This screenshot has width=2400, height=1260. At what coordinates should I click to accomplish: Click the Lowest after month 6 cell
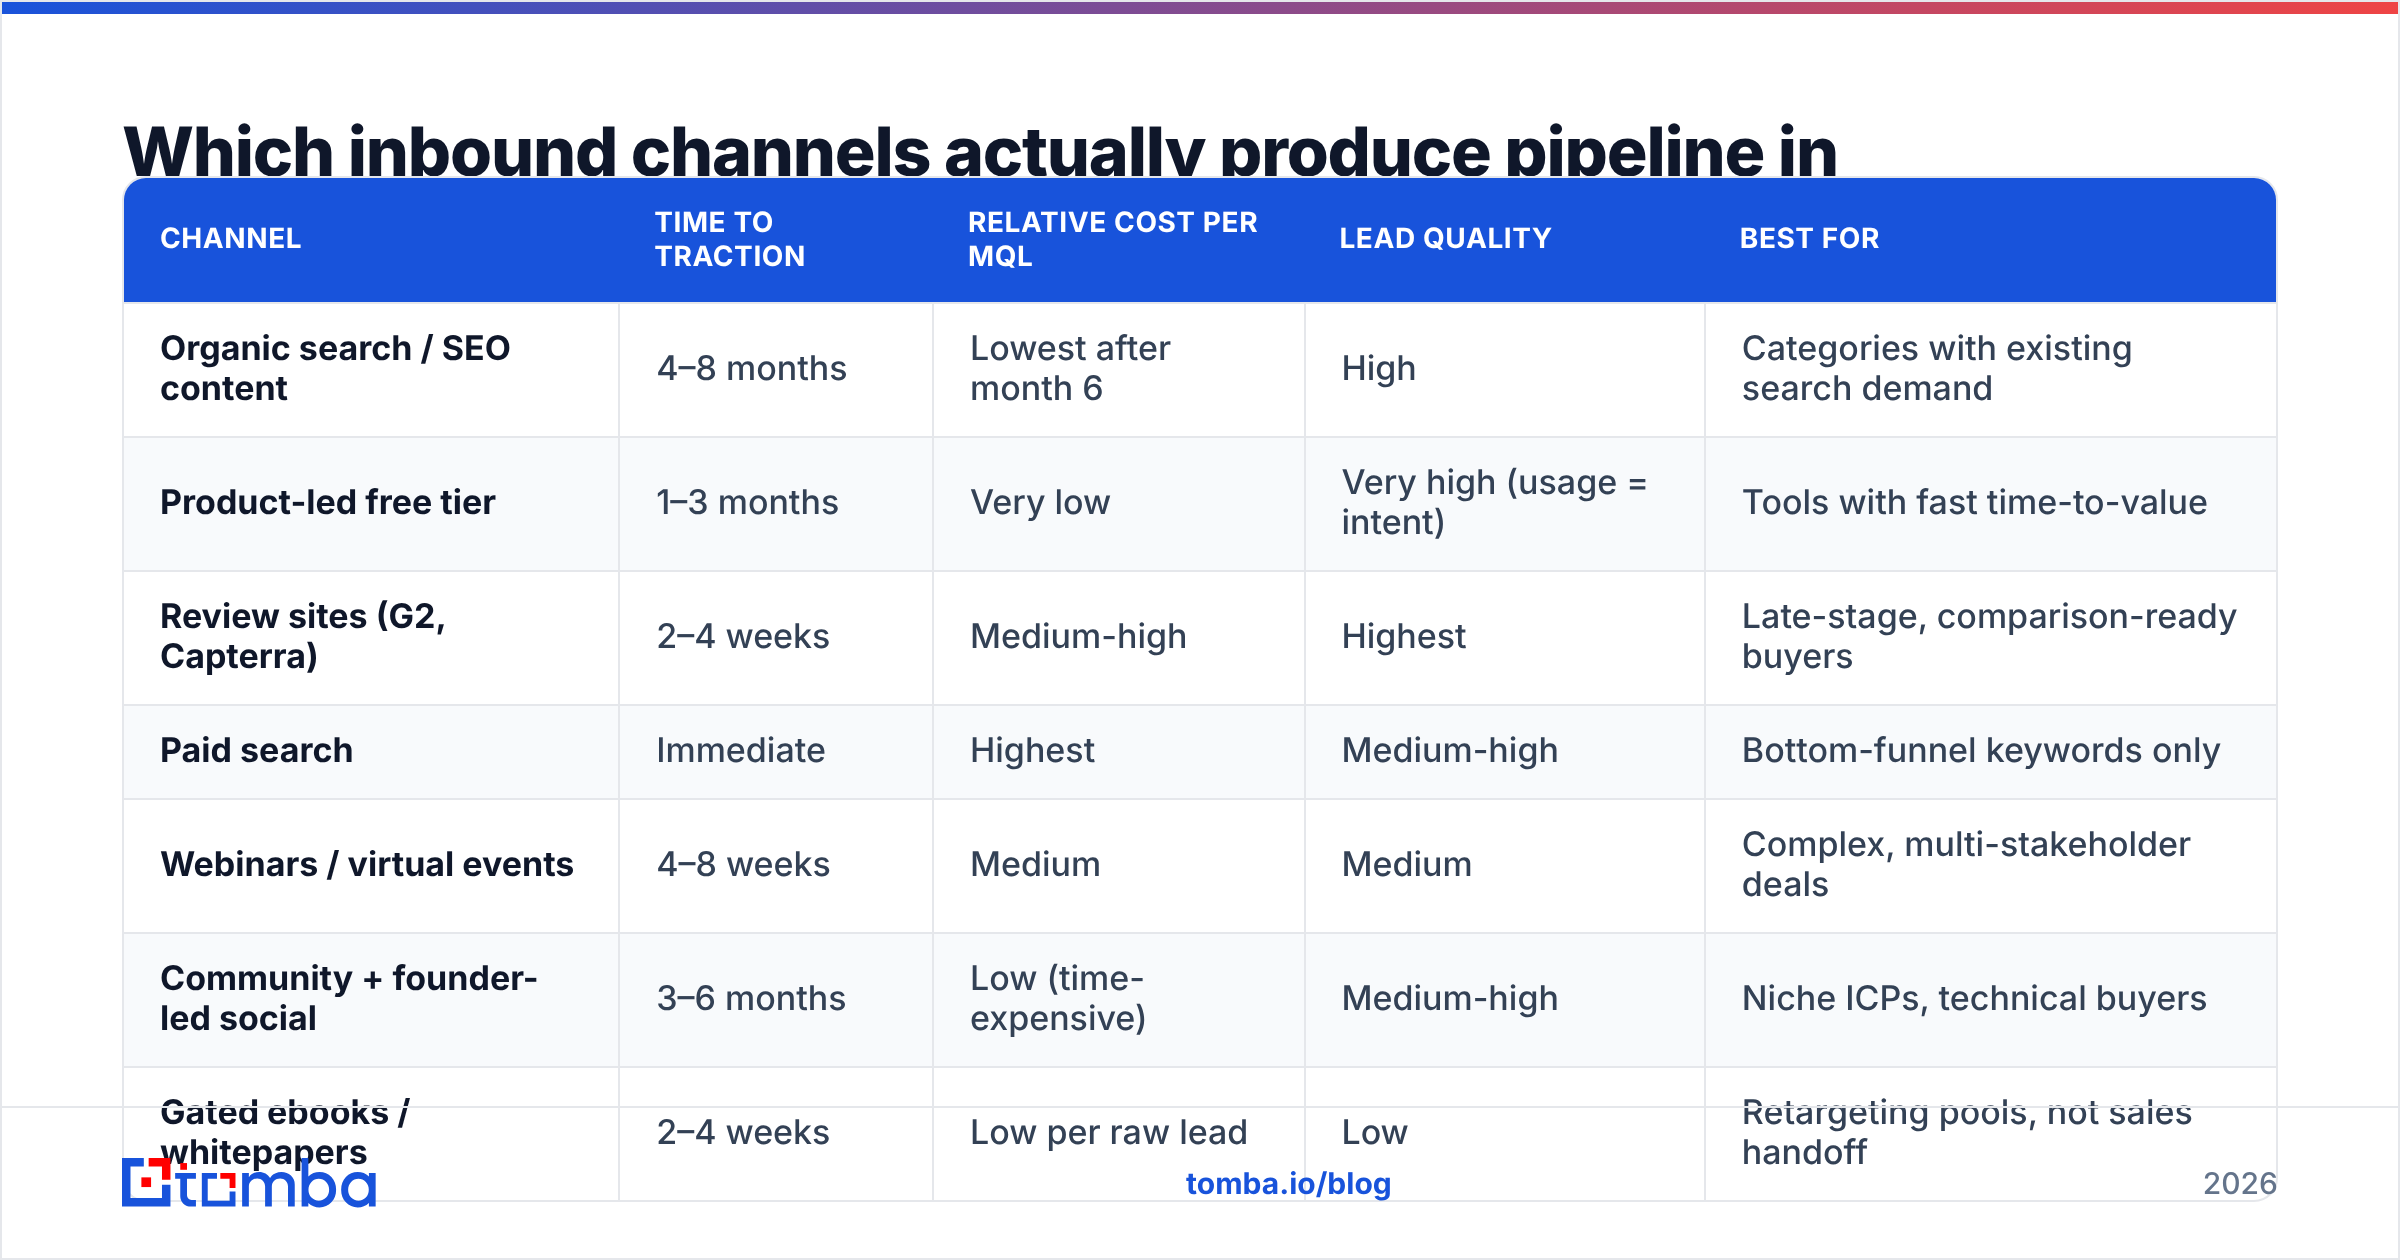click(x=1119, y=369)
